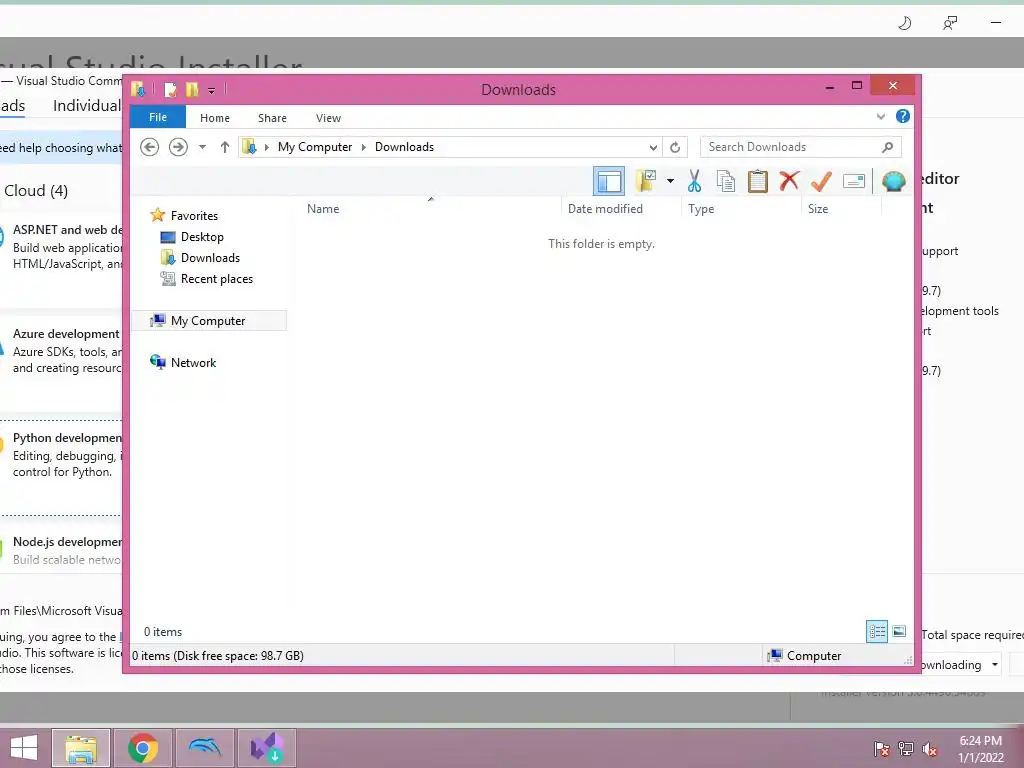Expand the address bar root chevron

pyautogui.click(x=266, y=147)
